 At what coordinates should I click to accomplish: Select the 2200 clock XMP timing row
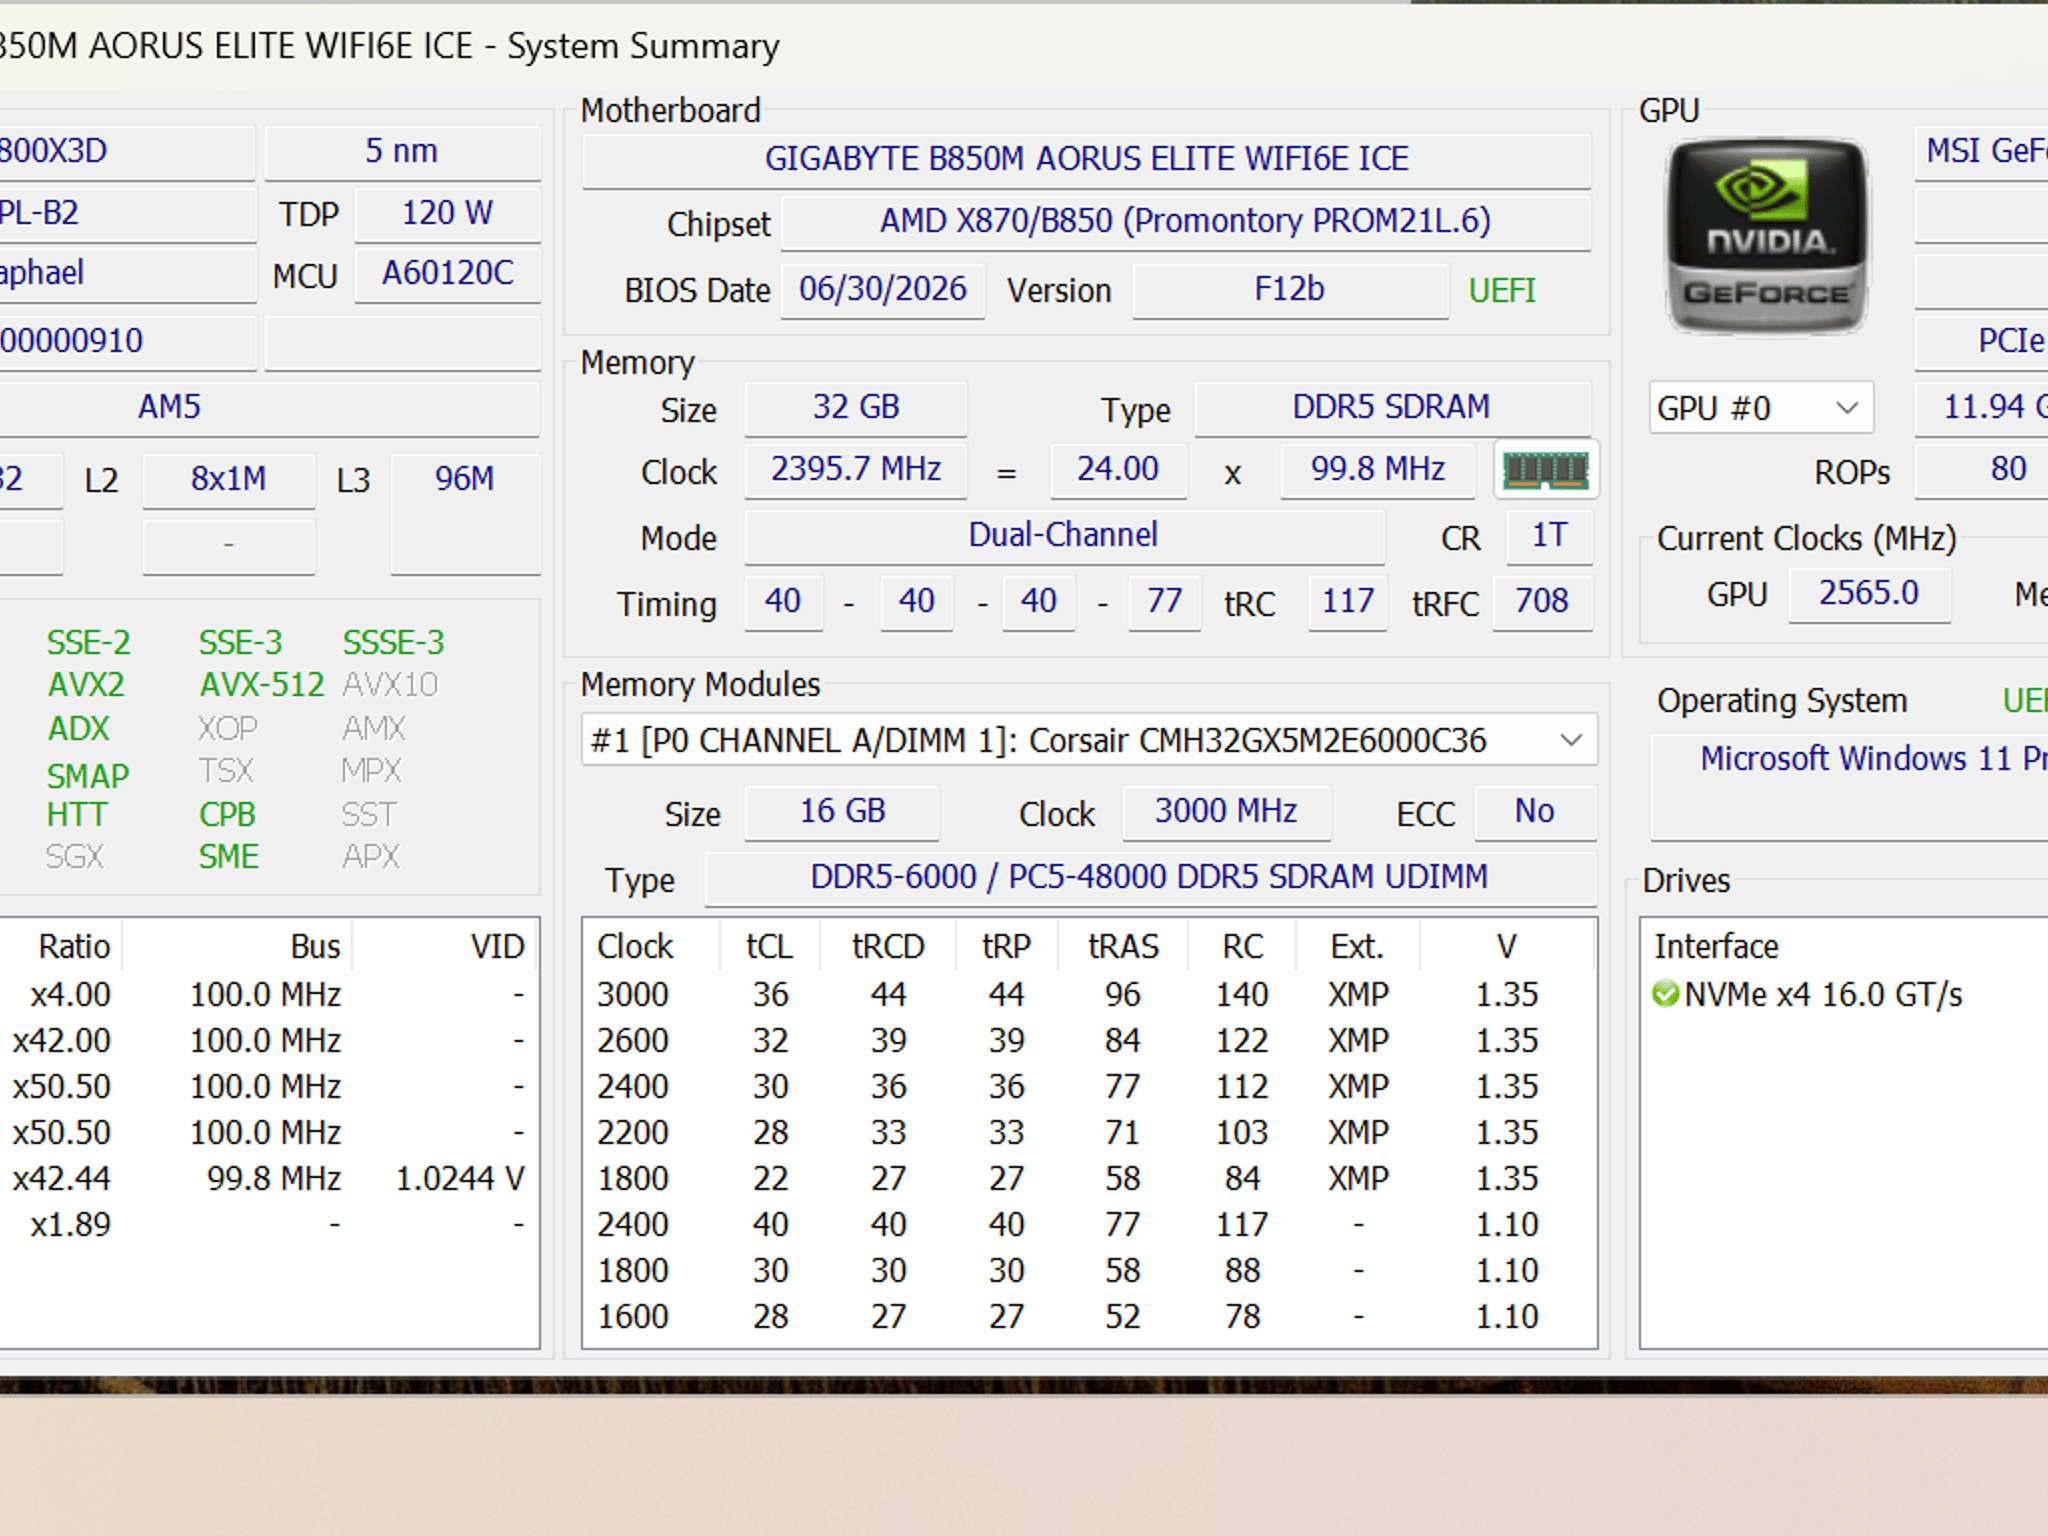point(1088,1132)
